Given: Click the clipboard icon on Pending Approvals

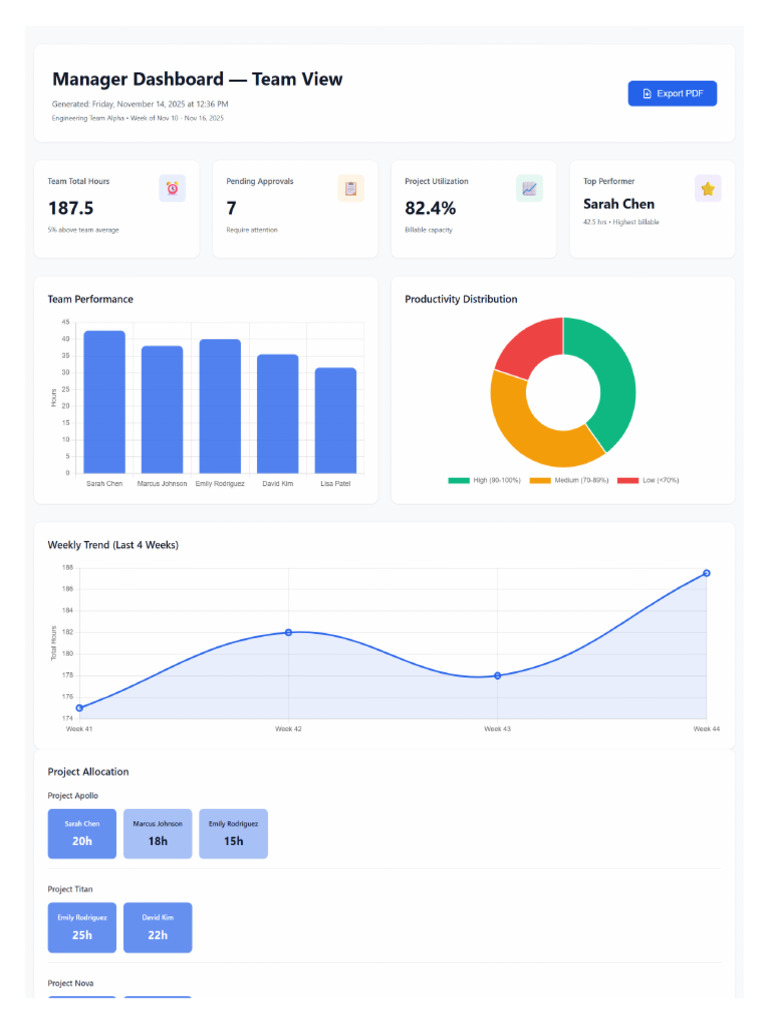Looking at the screenshot, I should pos(351,189).
